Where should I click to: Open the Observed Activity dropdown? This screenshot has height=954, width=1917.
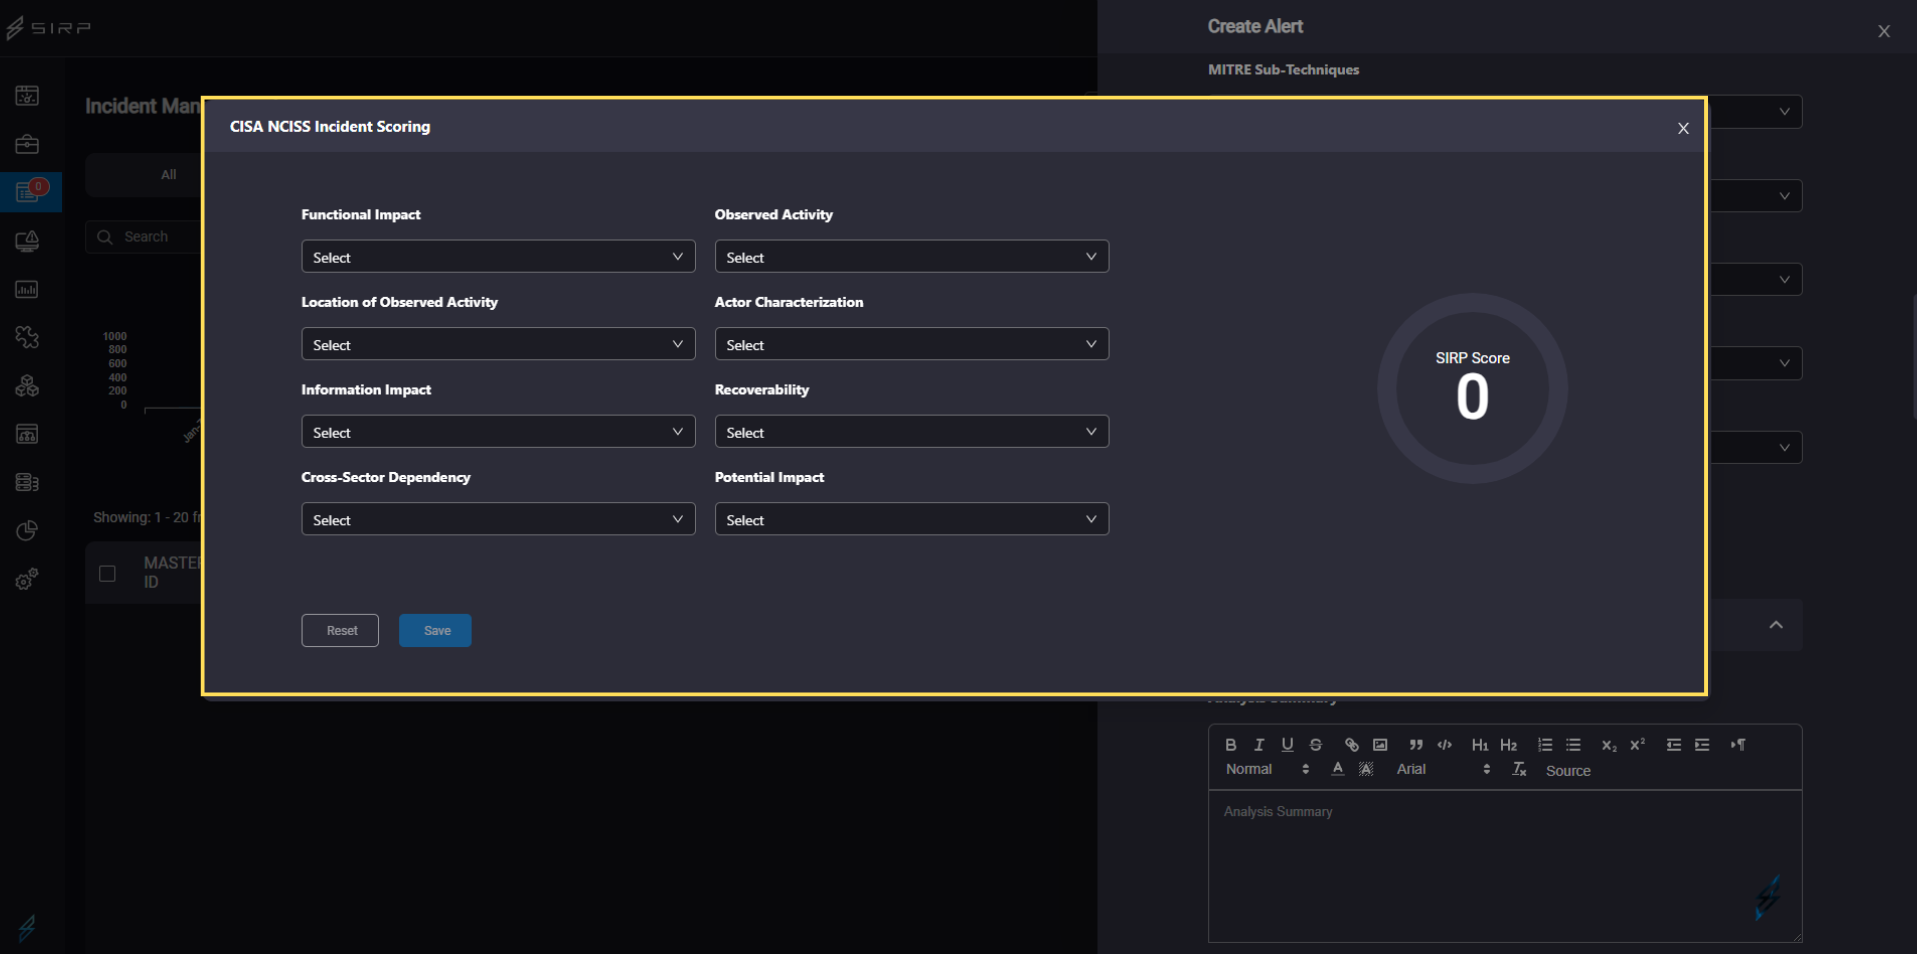(911, 257)
